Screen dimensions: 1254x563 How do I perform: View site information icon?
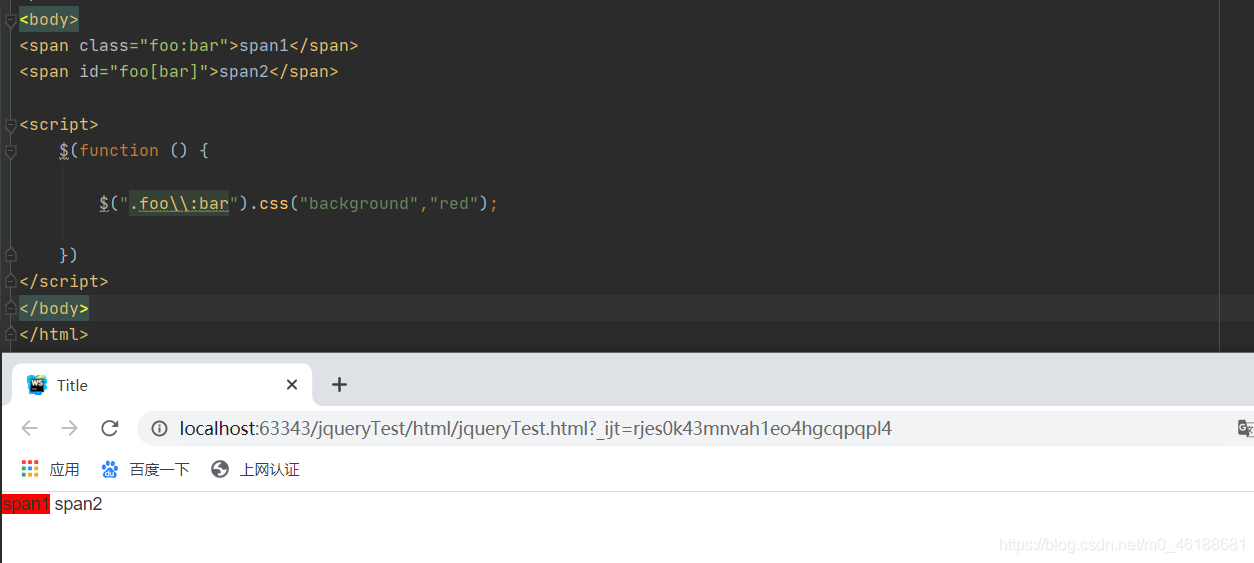pyautogui.click(x=159, y=429)
